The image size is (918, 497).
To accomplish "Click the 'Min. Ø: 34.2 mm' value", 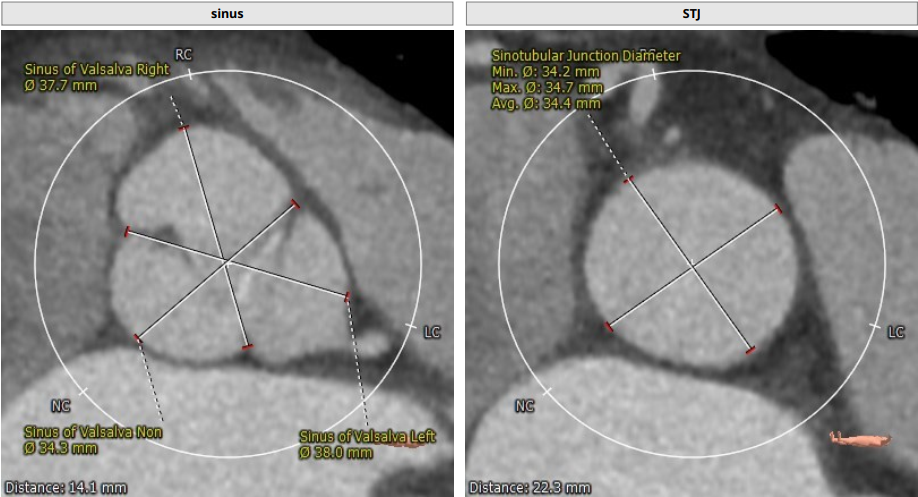I will [546, 72].
